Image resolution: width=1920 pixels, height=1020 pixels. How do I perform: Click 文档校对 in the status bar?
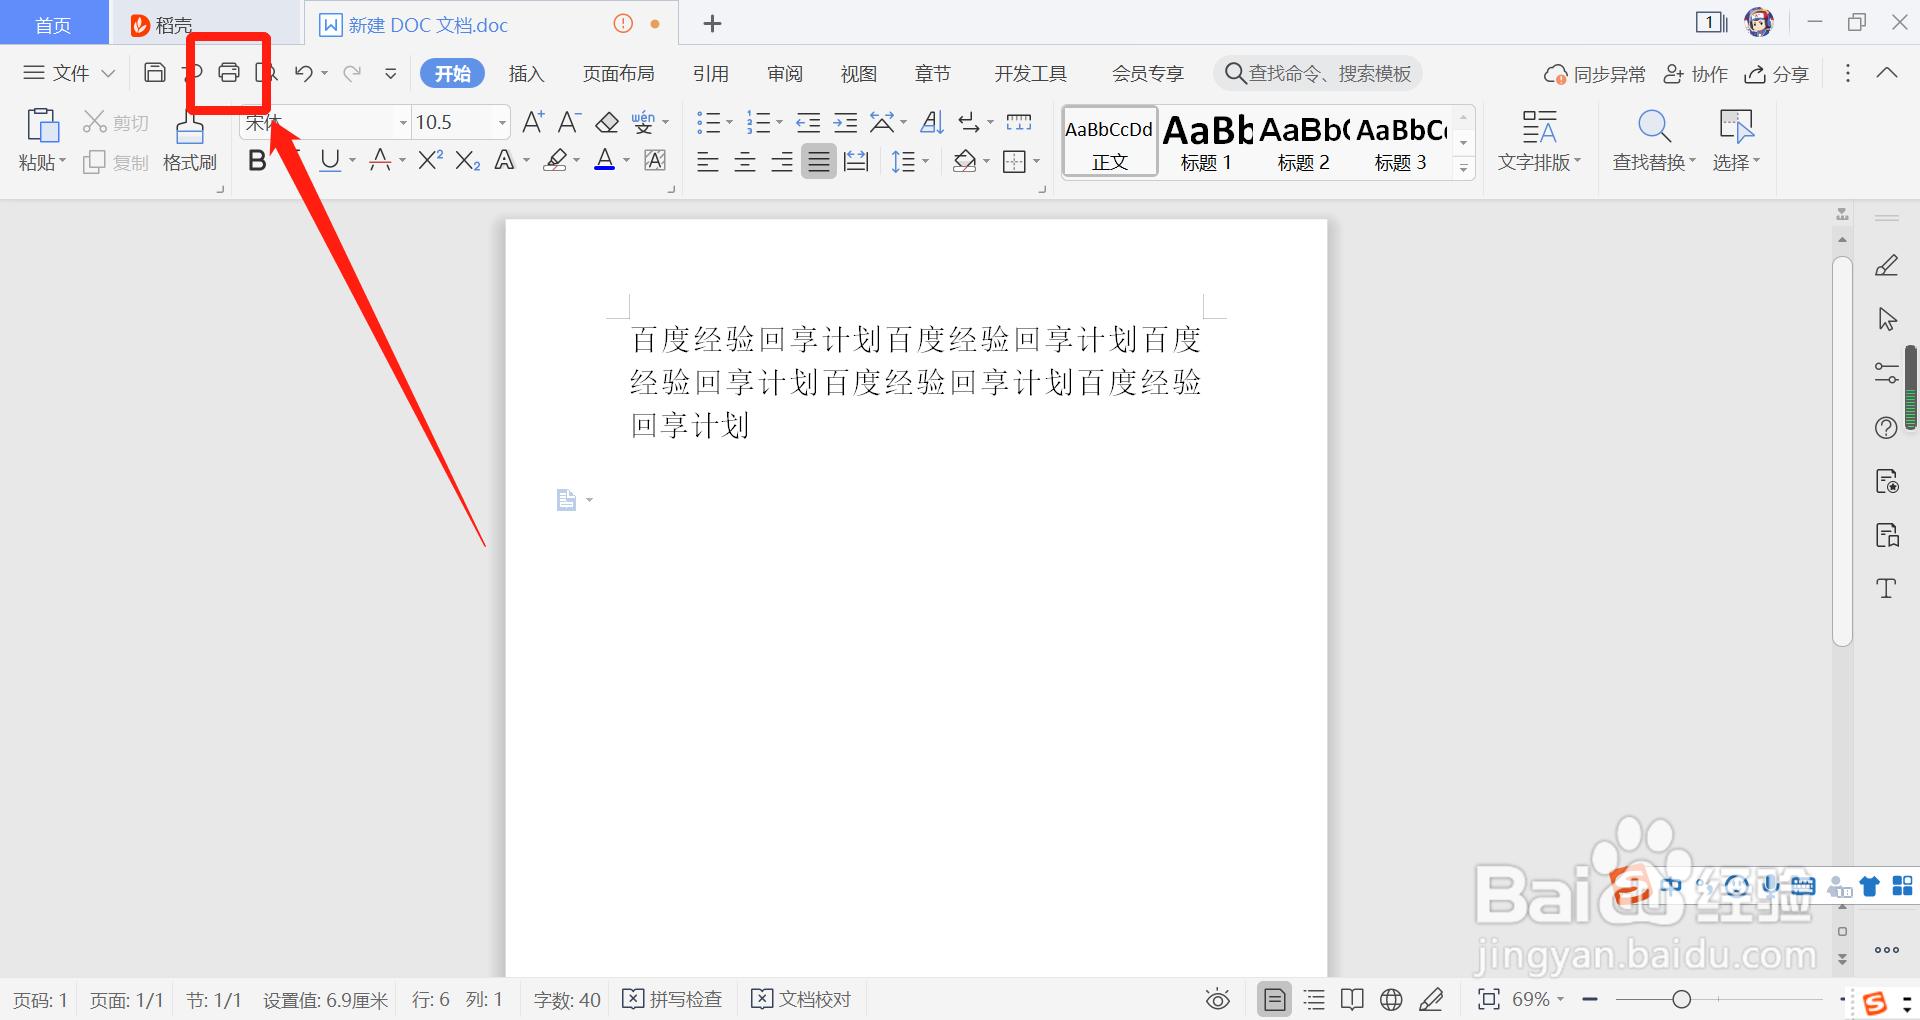pyautogui.click(x=802, y=999)
